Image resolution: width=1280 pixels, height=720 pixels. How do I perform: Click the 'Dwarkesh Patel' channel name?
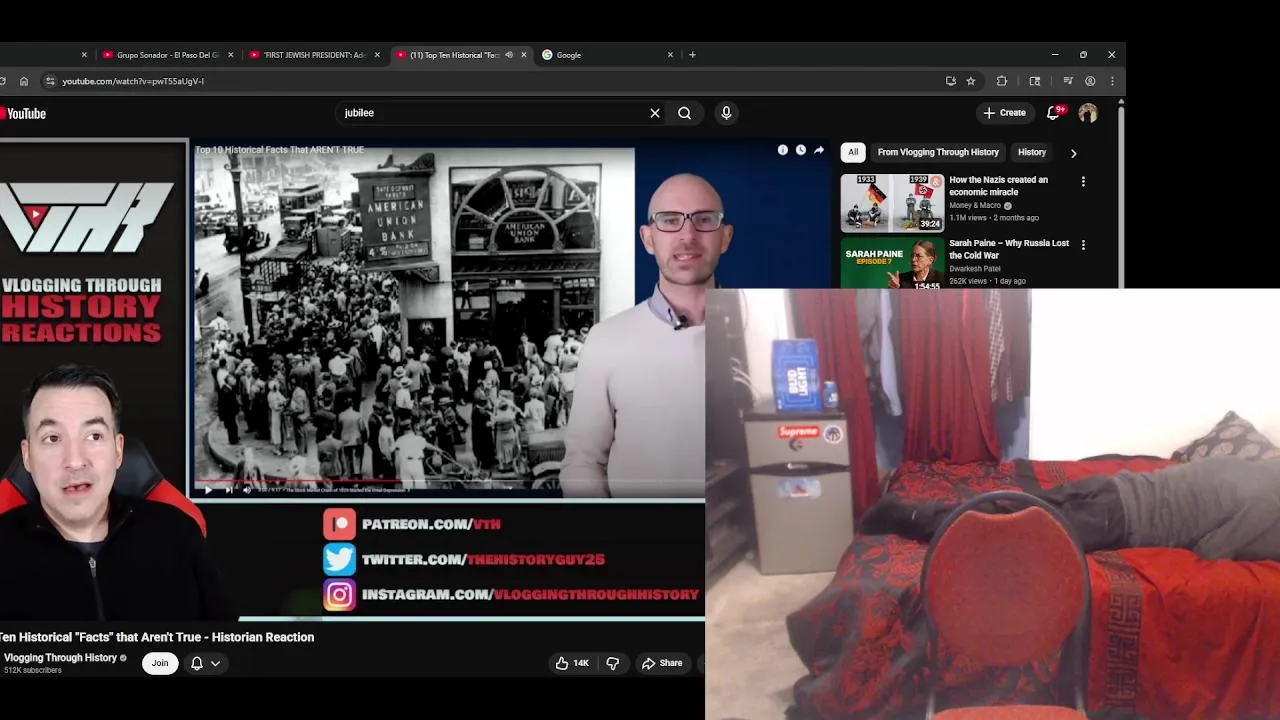975,269
